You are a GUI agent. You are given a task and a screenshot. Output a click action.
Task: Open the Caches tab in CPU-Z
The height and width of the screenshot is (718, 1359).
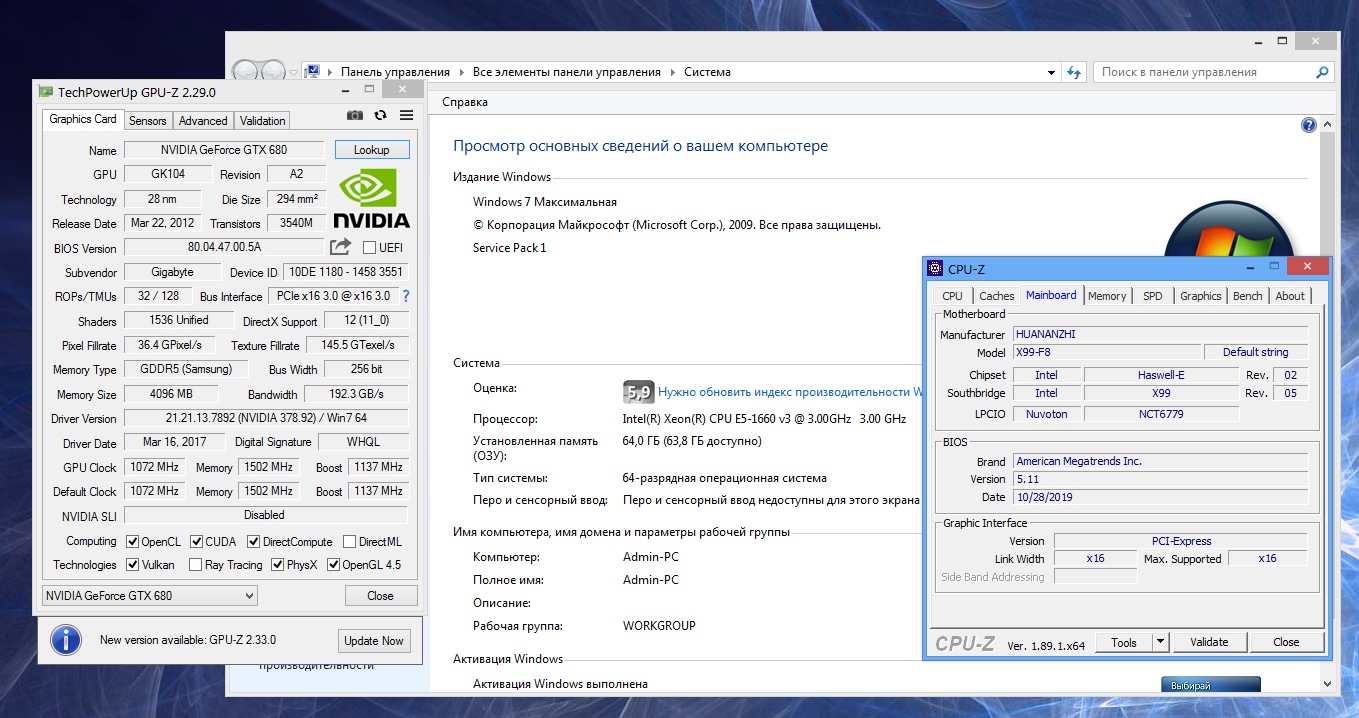pyautogui.click(x=996, y=296)
